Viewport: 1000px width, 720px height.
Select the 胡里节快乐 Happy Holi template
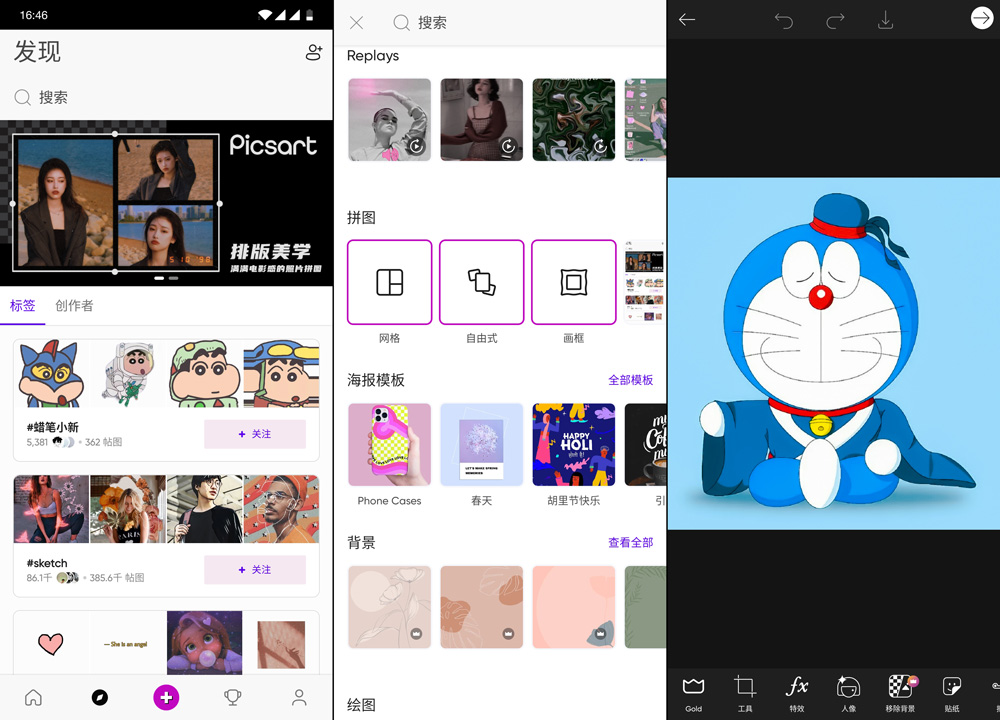573,444
